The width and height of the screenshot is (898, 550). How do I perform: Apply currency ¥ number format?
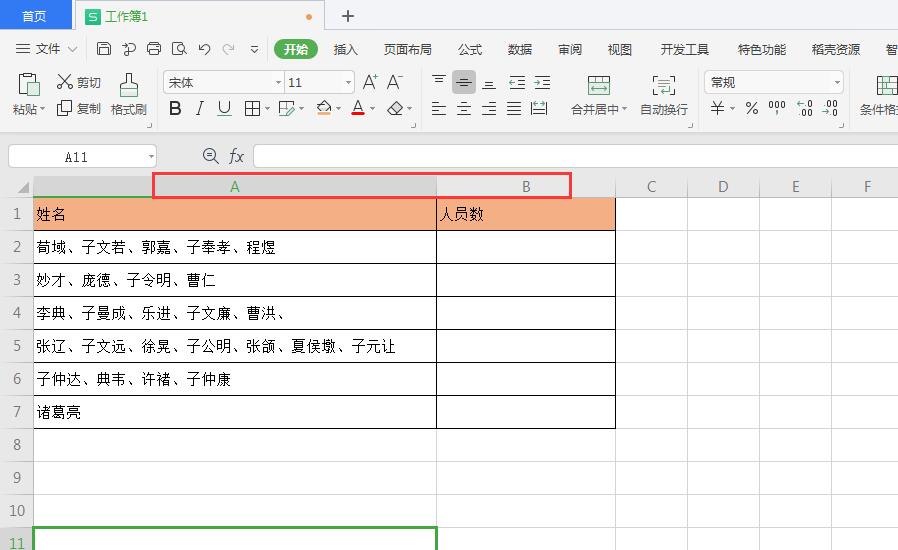click(718, 108)
